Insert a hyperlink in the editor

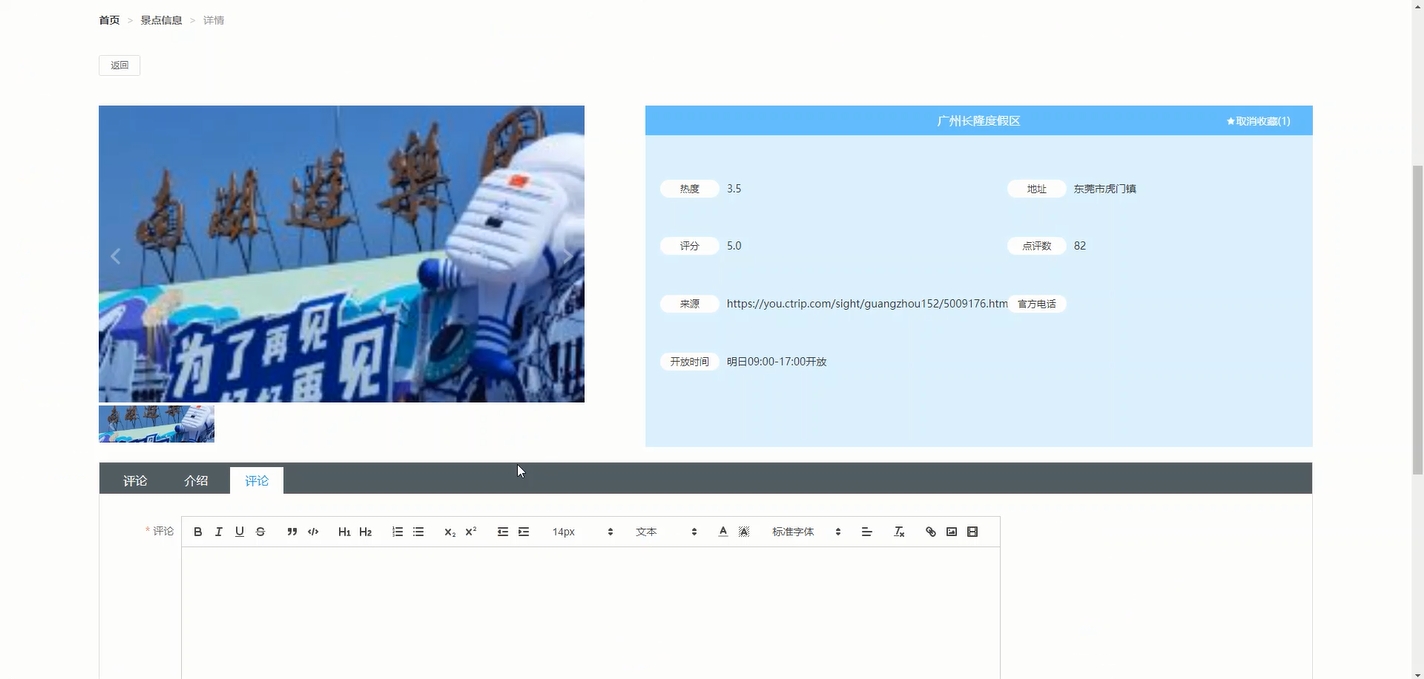(930, 531)
